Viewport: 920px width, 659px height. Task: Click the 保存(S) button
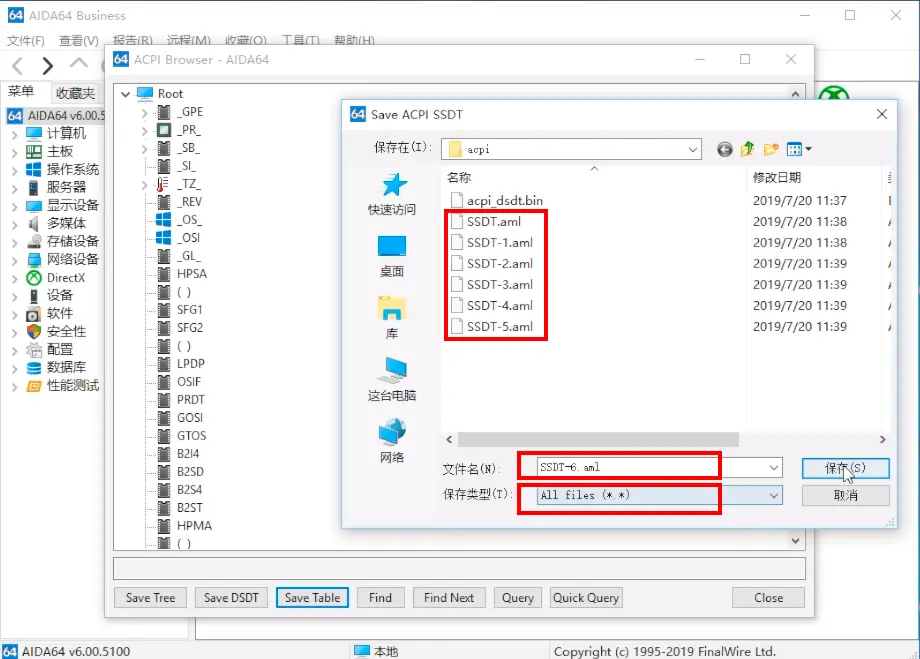[845, 468]
